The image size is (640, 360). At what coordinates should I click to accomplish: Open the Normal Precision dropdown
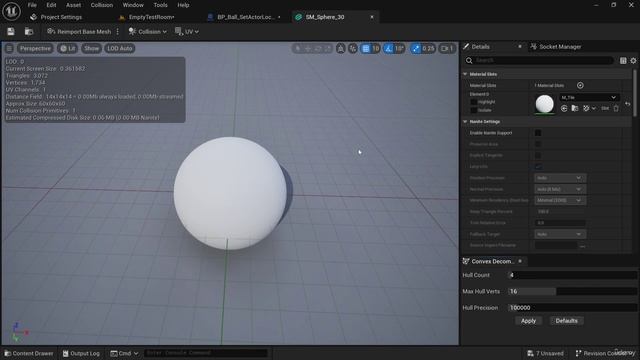560,189
